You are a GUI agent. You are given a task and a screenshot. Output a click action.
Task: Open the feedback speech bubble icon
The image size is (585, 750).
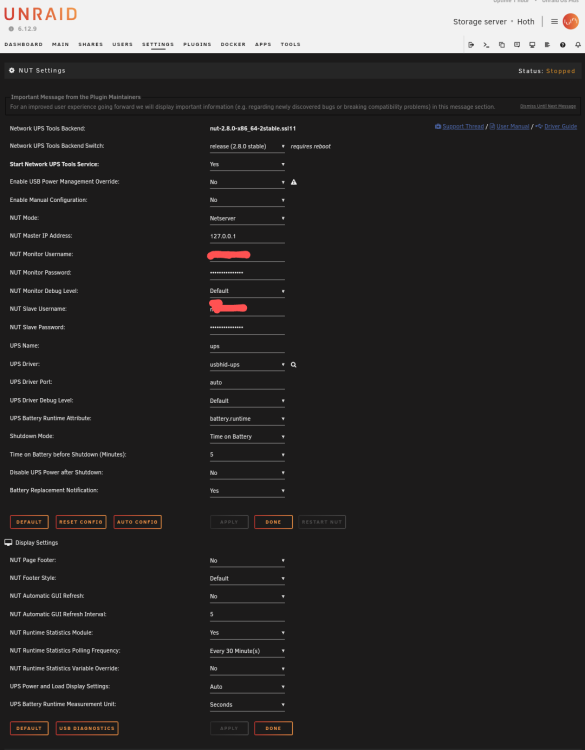[517, 45]
